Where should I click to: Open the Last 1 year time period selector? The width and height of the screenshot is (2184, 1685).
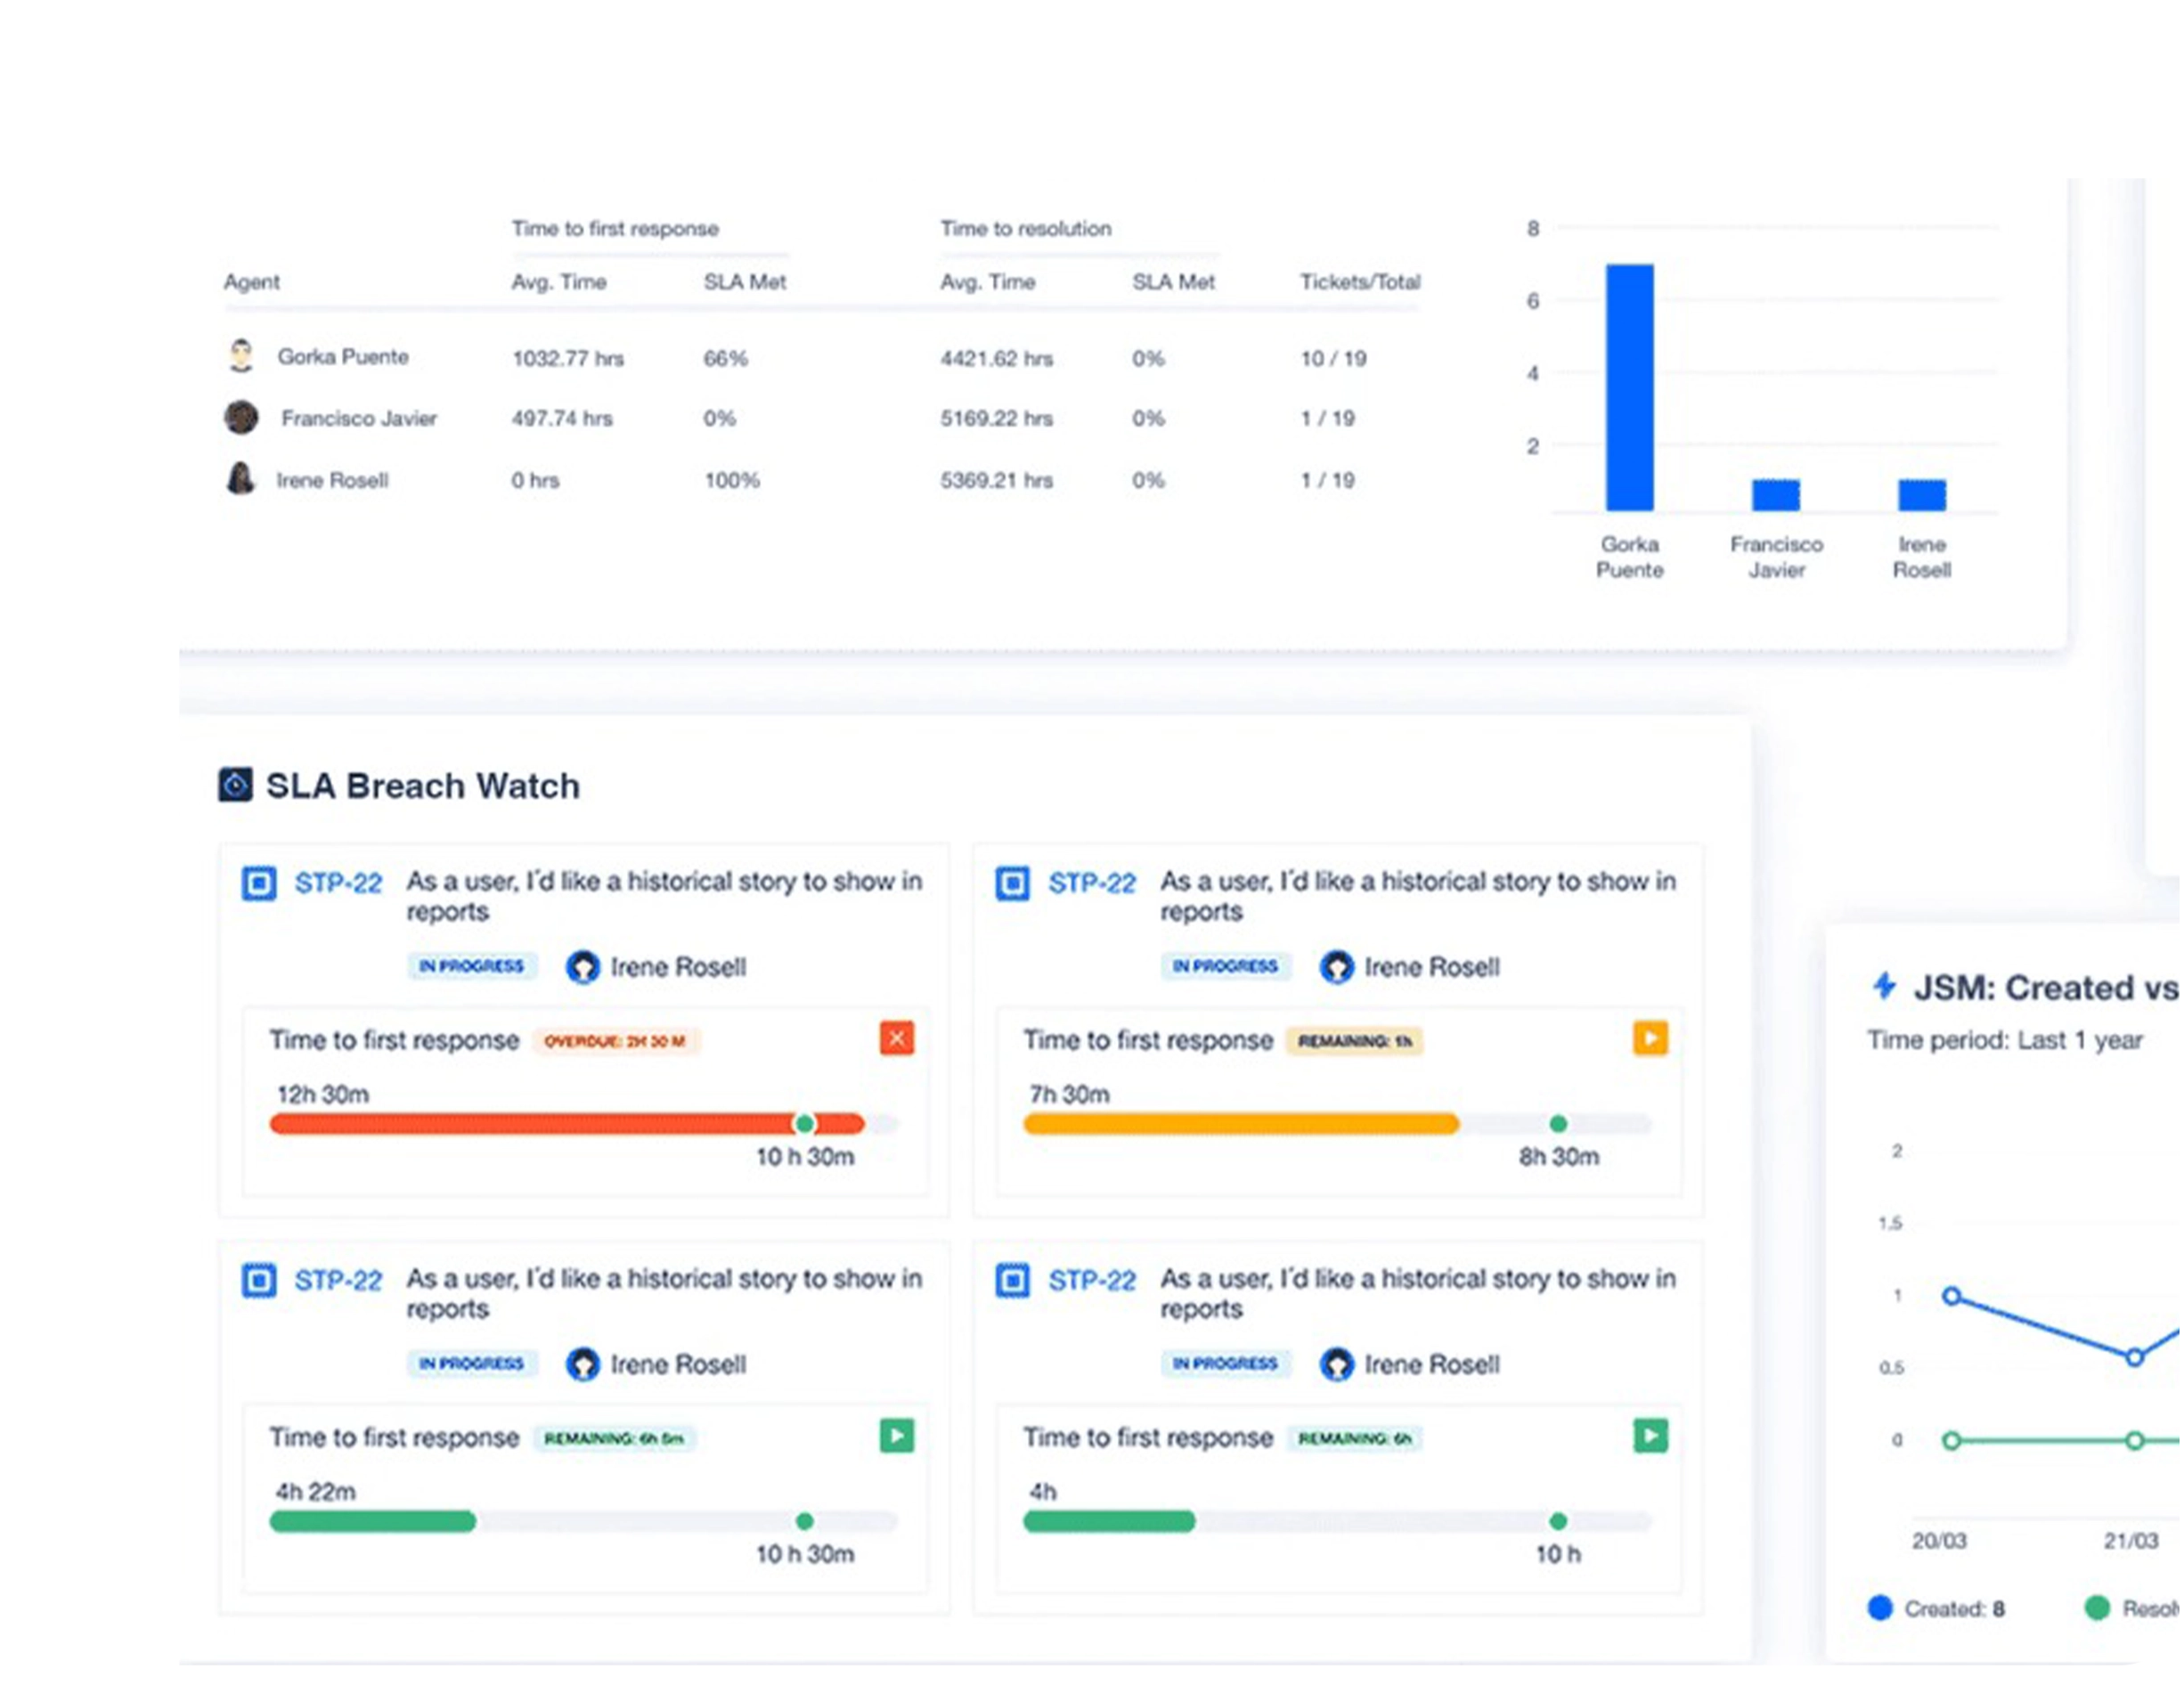pyautogui.click(x=2069, y=1040)
